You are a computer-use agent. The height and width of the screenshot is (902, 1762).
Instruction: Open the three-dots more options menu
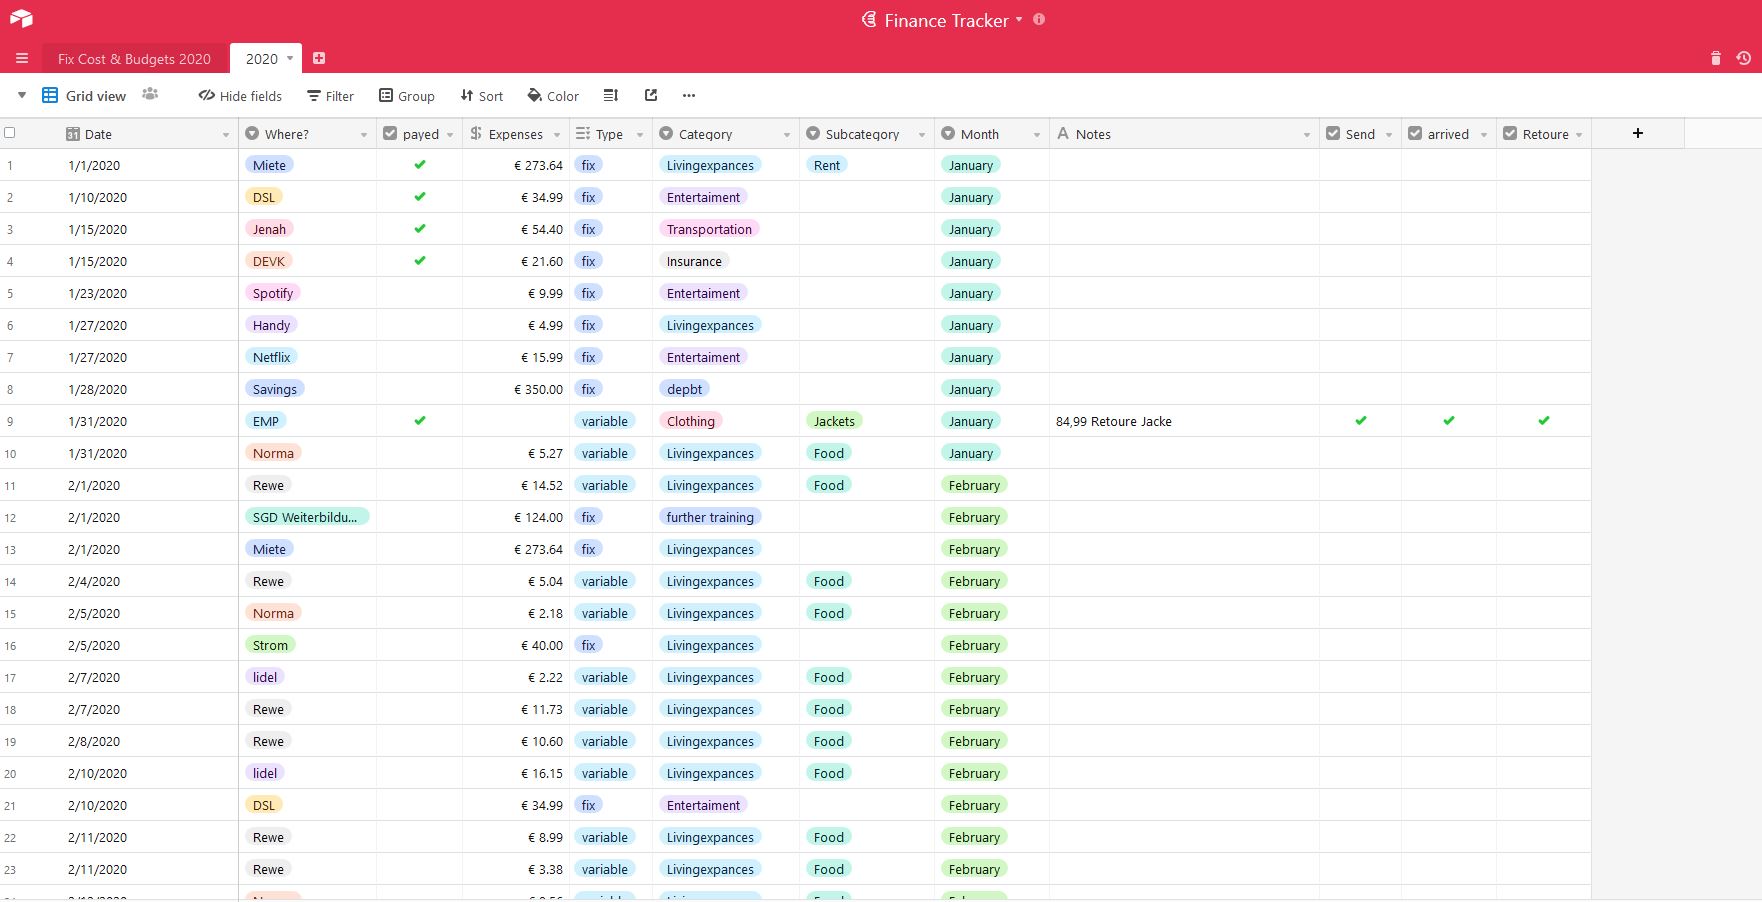click(x=689, y=96)
